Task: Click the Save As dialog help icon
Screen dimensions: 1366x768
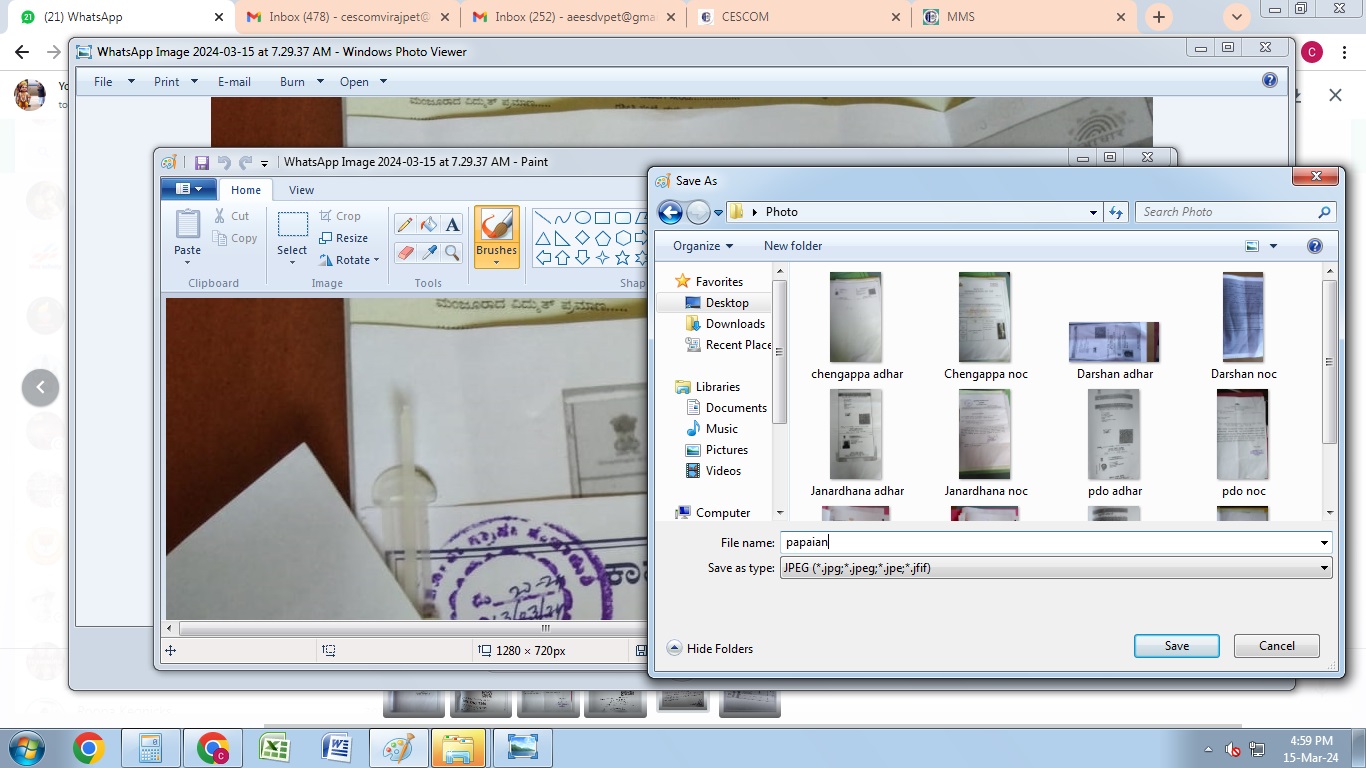Action: point(1315,246)
